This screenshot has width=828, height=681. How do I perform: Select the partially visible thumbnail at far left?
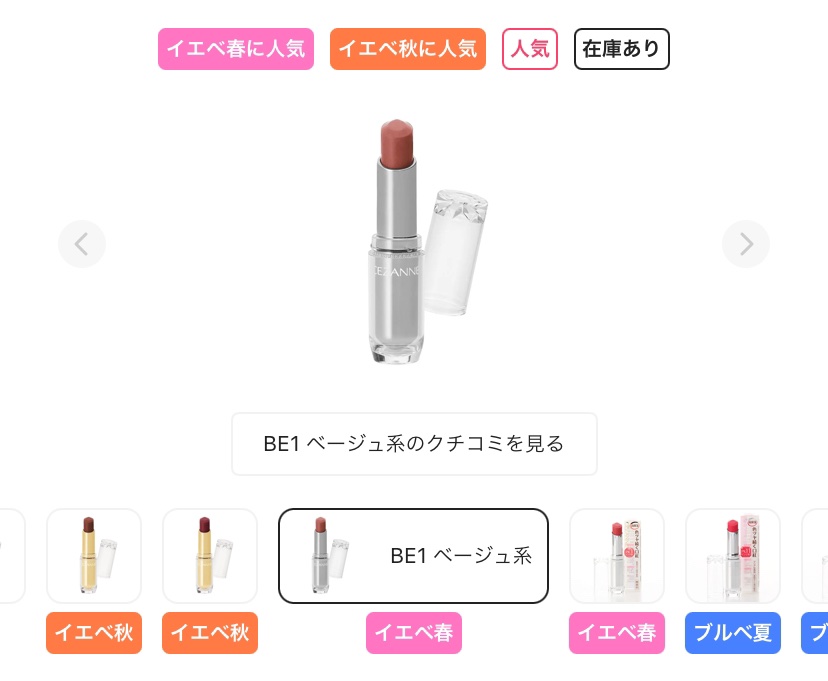click(x=12, y=556)
